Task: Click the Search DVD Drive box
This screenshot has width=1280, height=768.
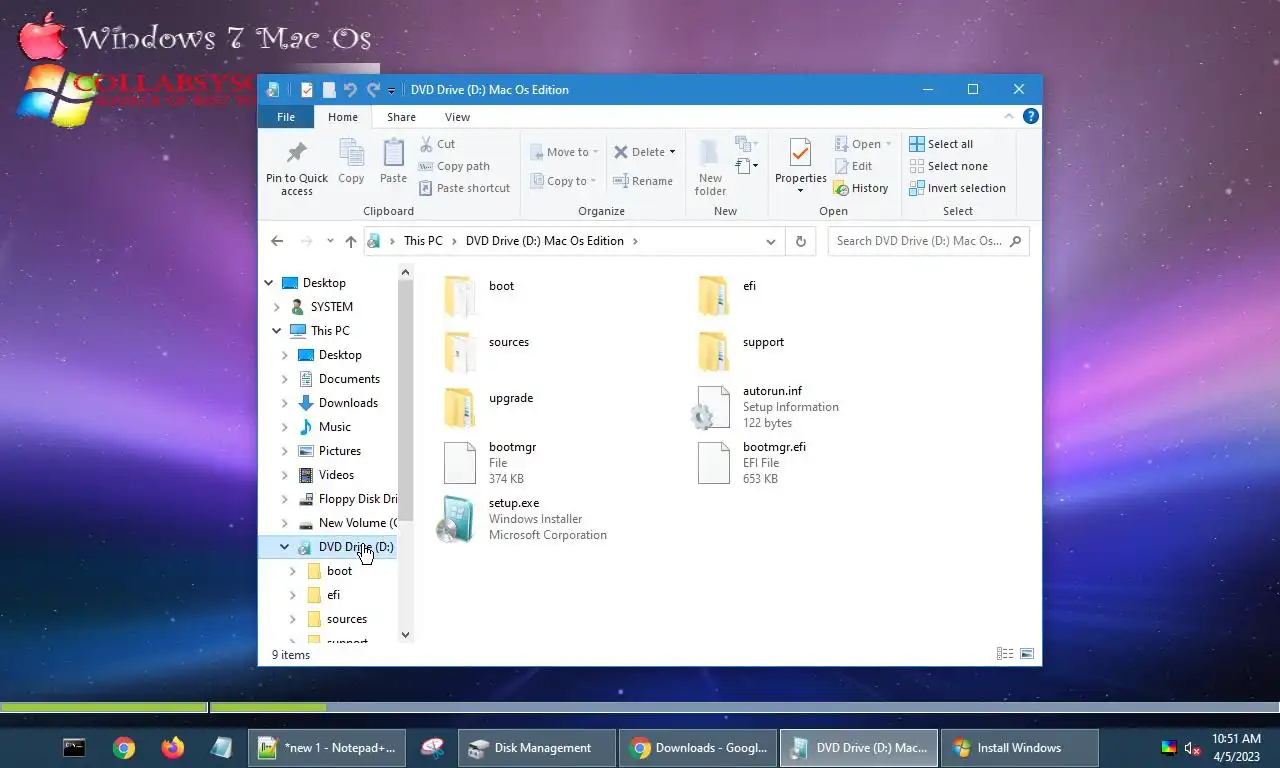Action: click(x=928, y=241)
